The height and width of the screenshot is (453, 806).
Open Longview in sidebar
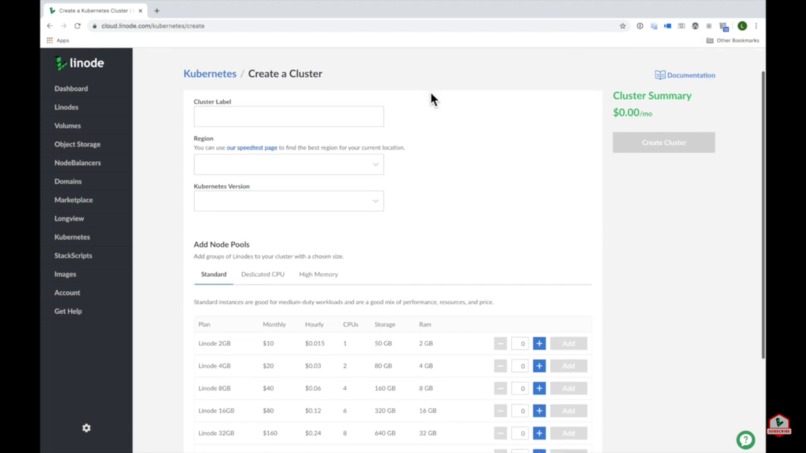pos(69,219)
